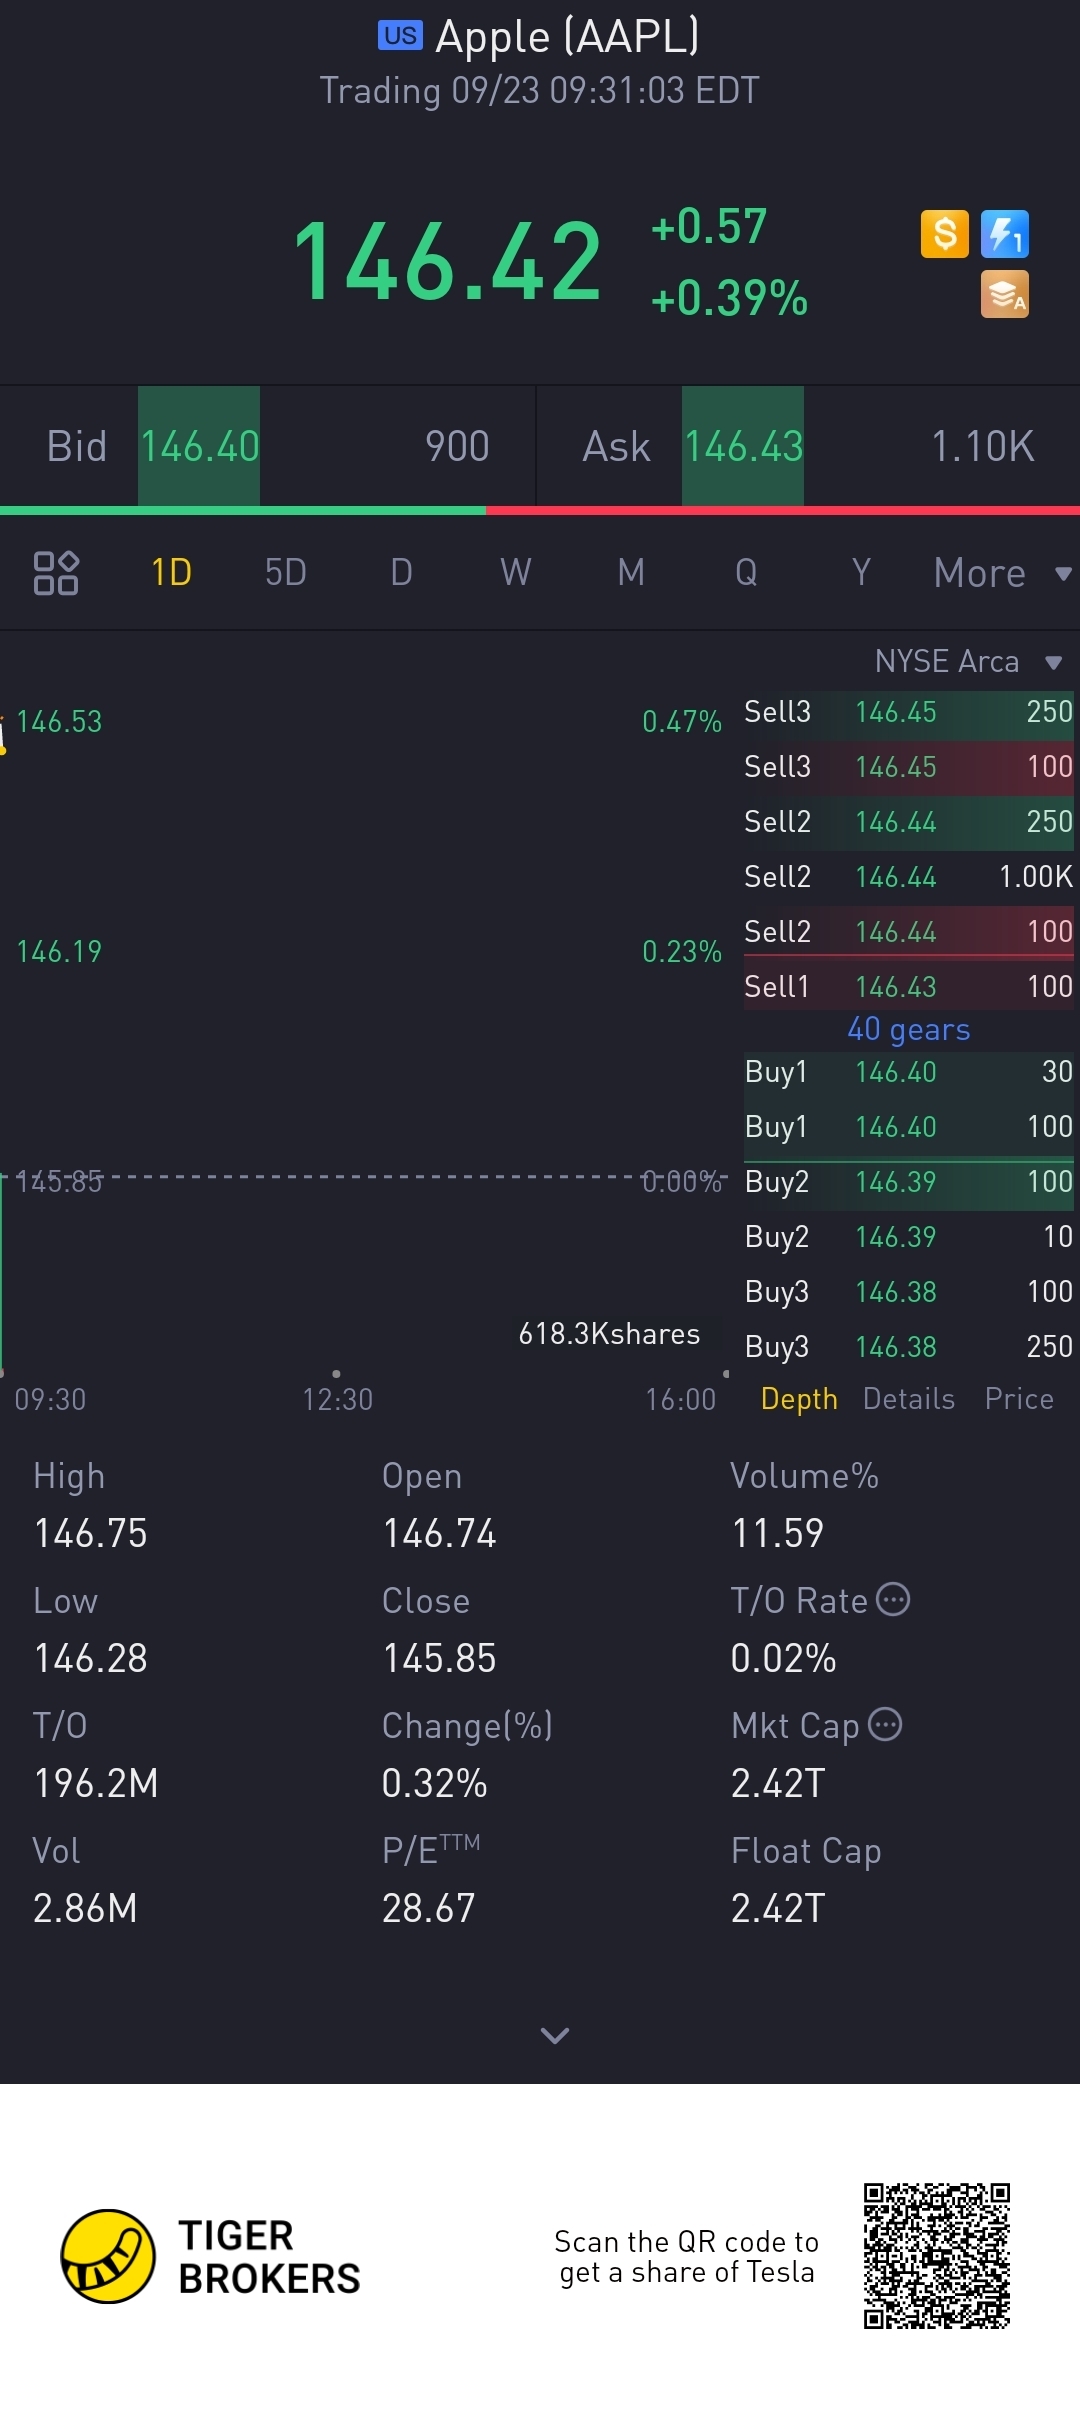Tap the Tesla share QR code
The image size is (1080, 2429).
point(937,2256)
